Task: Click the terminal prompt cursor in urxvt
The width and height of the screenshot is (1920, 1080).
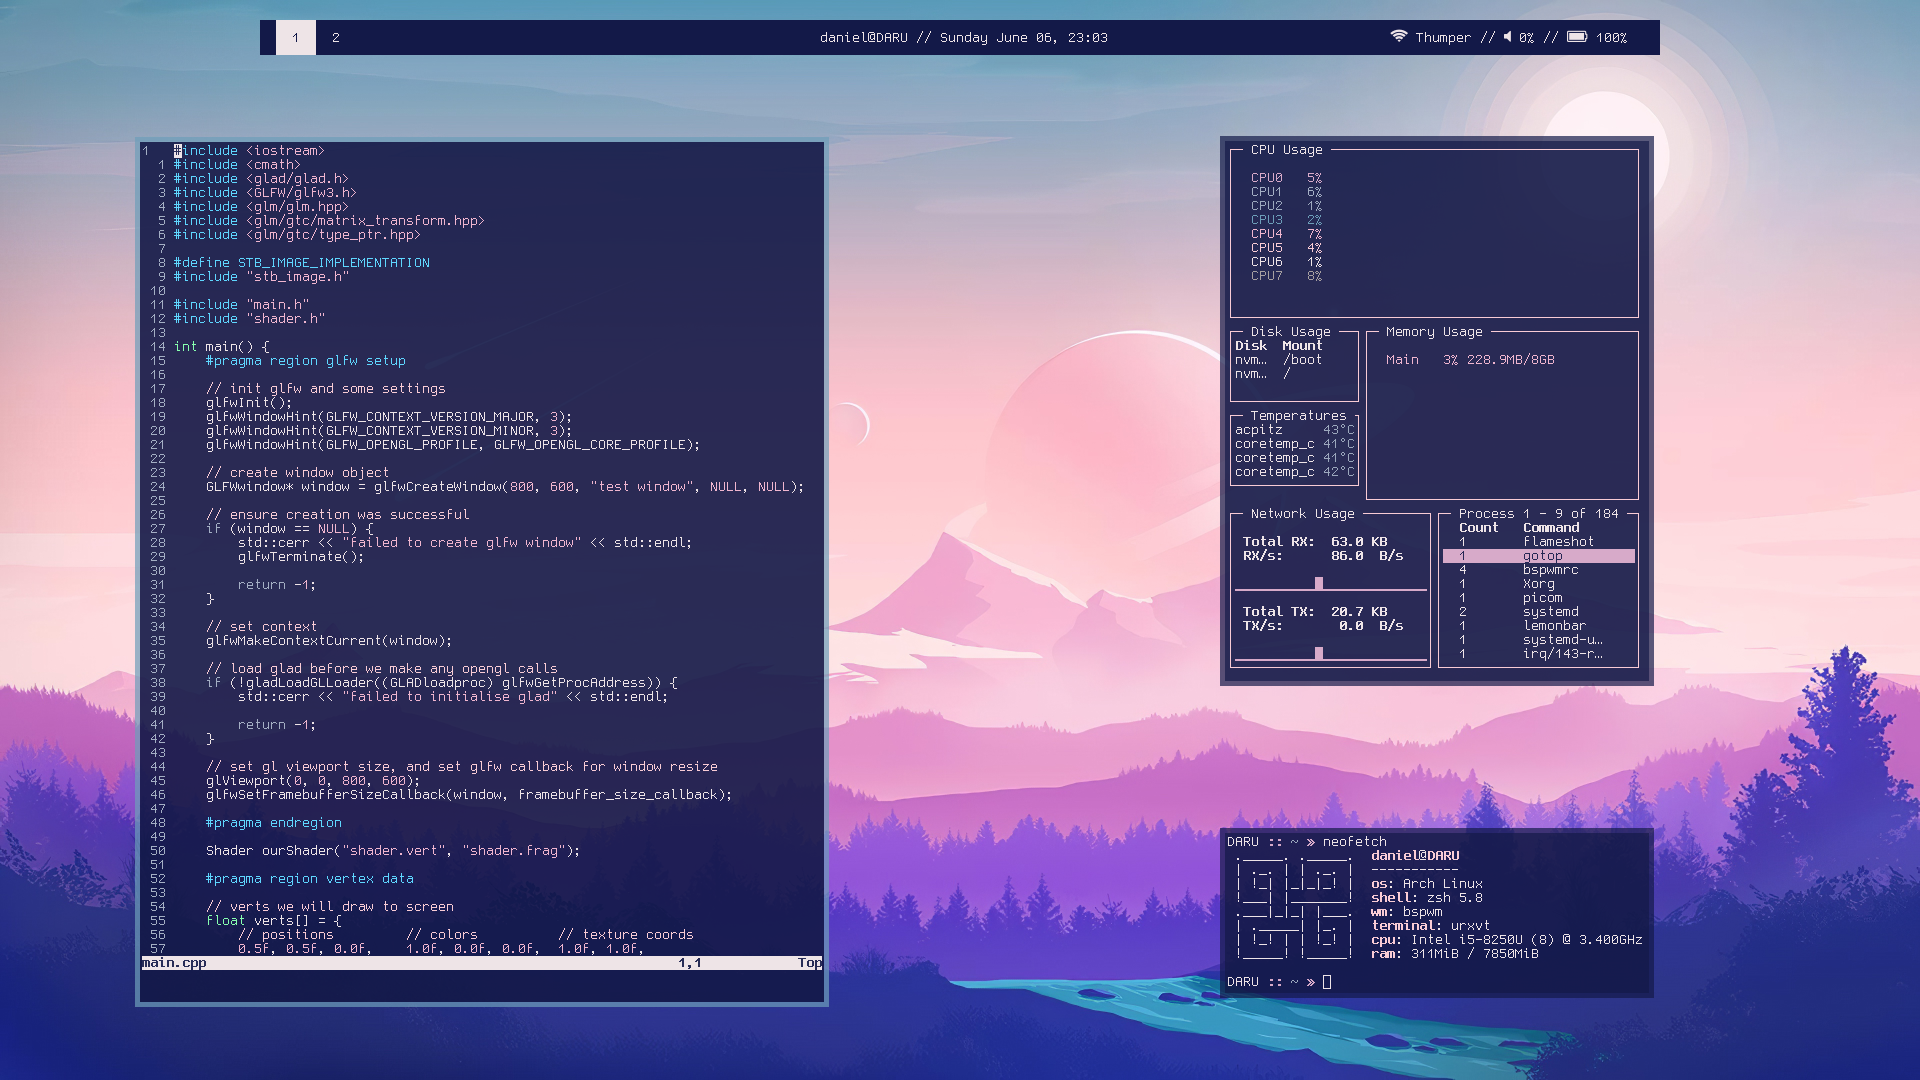Action: (x=1327, y=982)
